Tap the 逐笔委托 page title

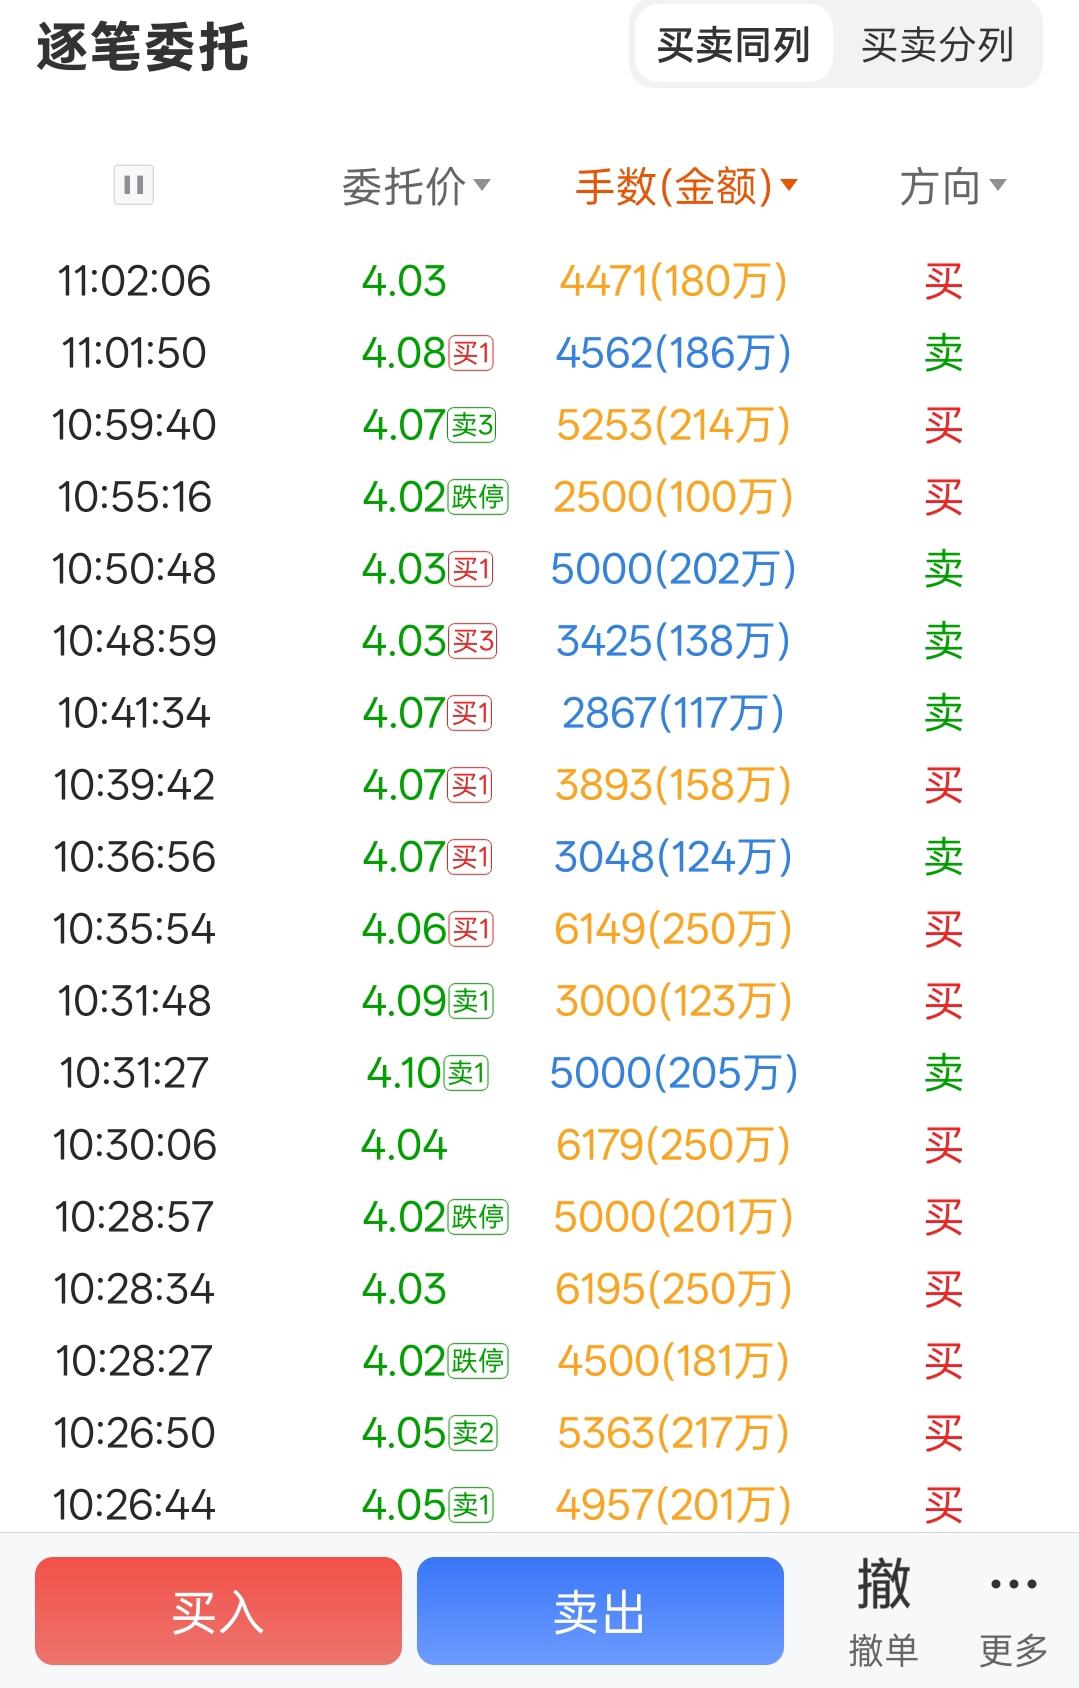click(x=143, y=47)
